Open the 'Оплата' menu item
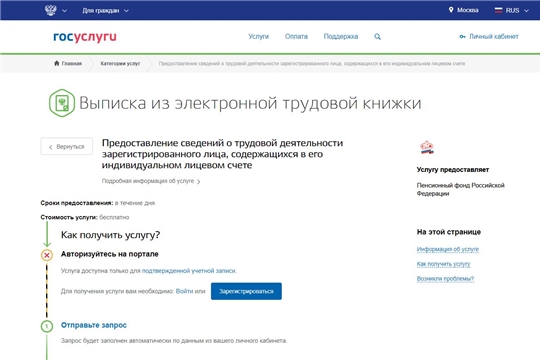This screenshot has height=360, width=540. 296,37
